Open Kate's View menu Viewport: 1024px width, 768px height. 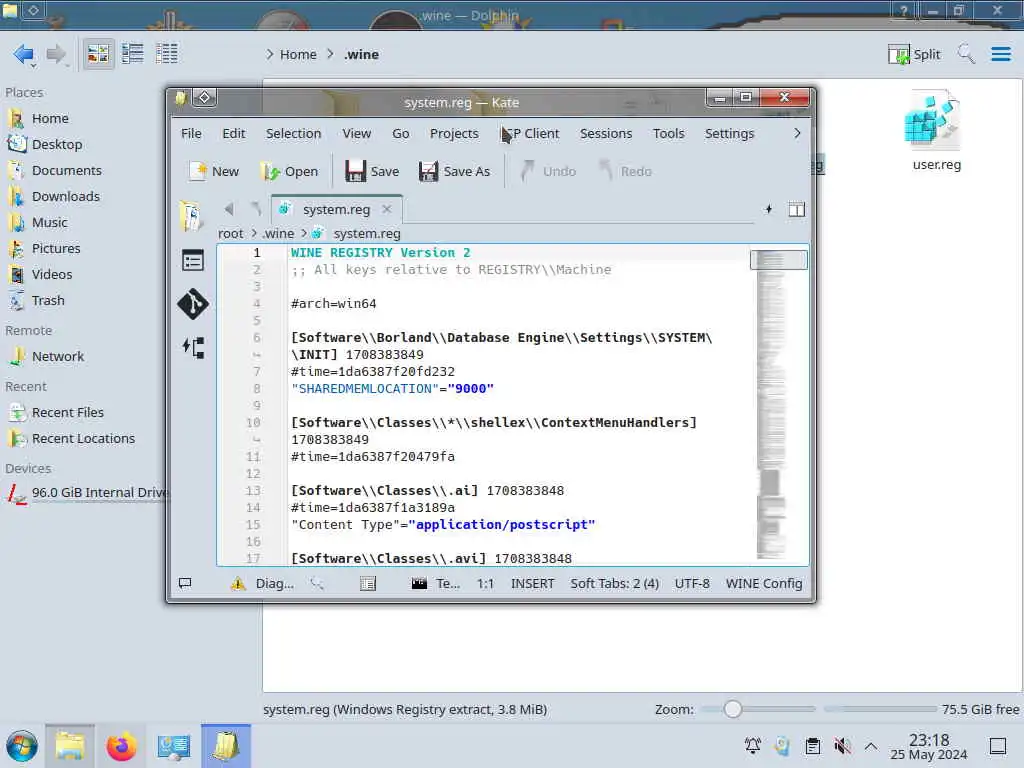[357, 133]
